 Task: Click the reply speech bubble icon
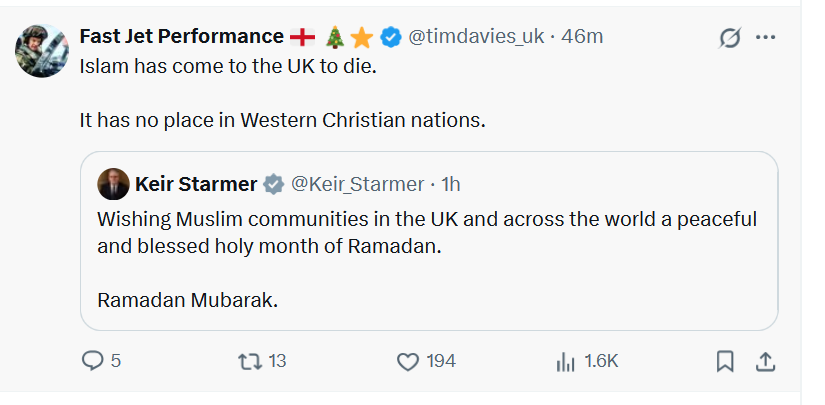click(92, 361)
